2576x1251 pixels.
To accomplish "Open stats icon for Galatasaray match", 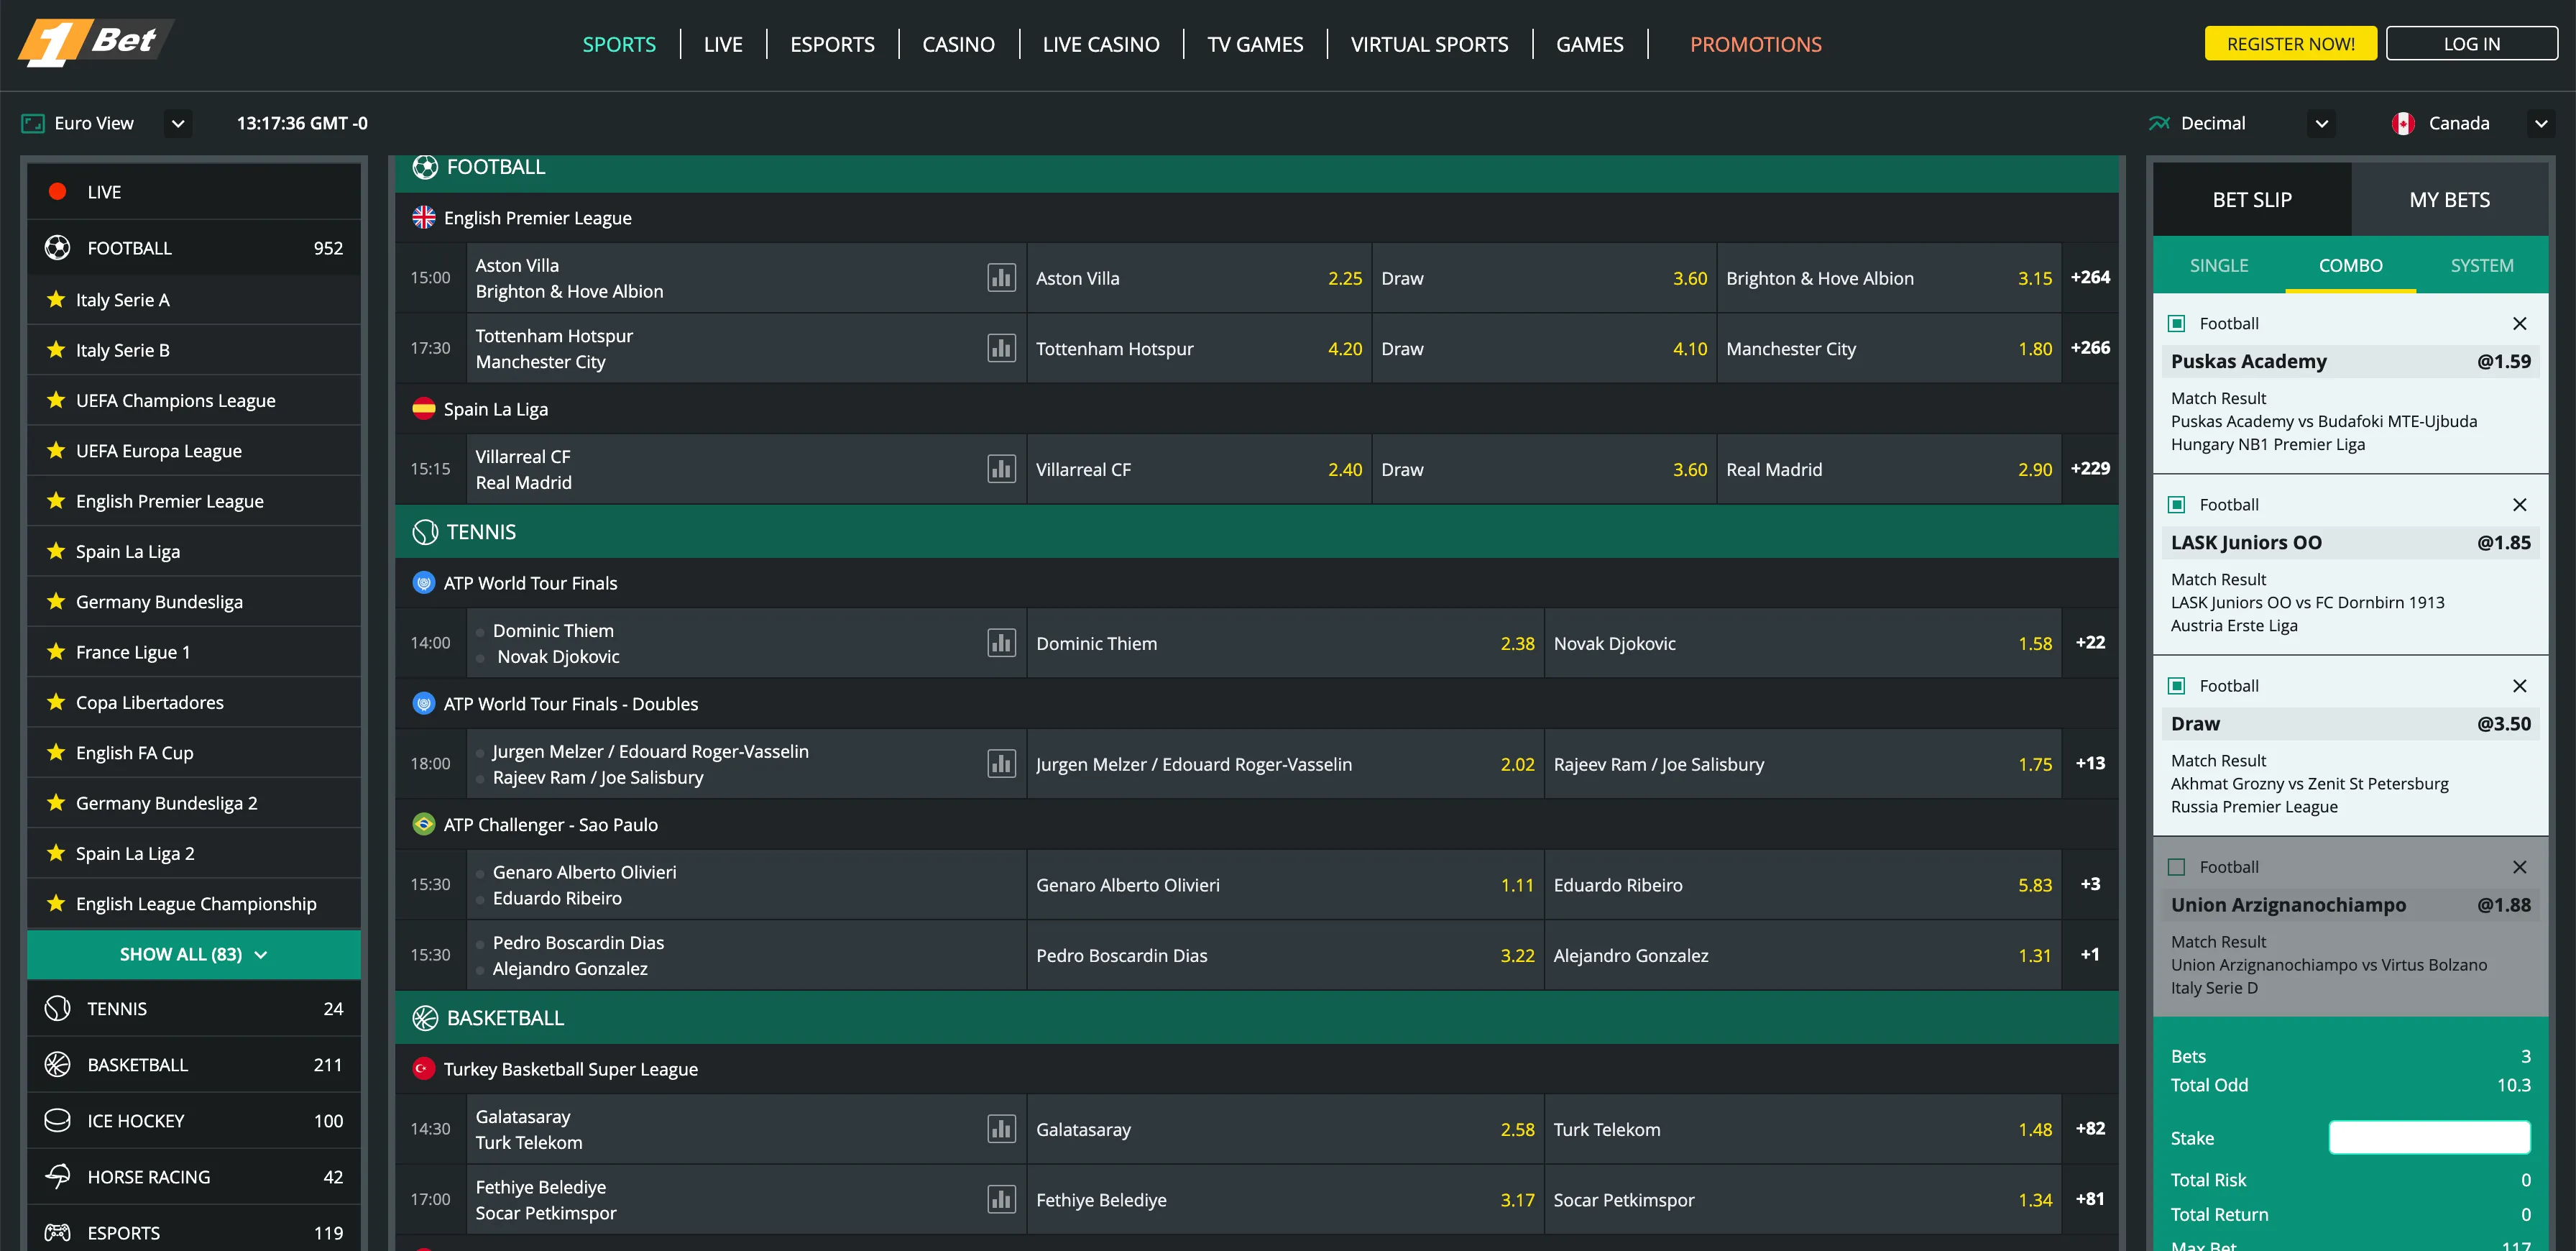I will point(1001,1129).
